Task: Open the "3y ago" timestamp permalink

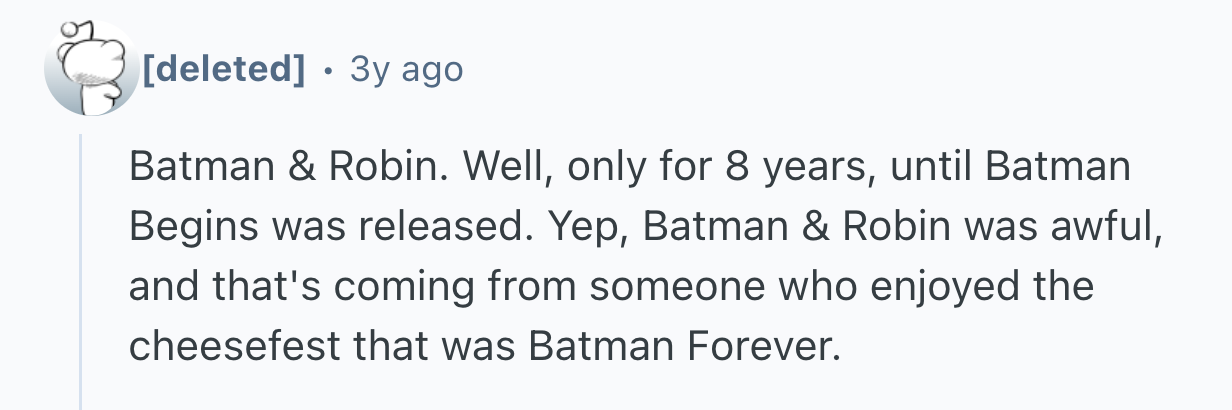Action: point(406,69)
